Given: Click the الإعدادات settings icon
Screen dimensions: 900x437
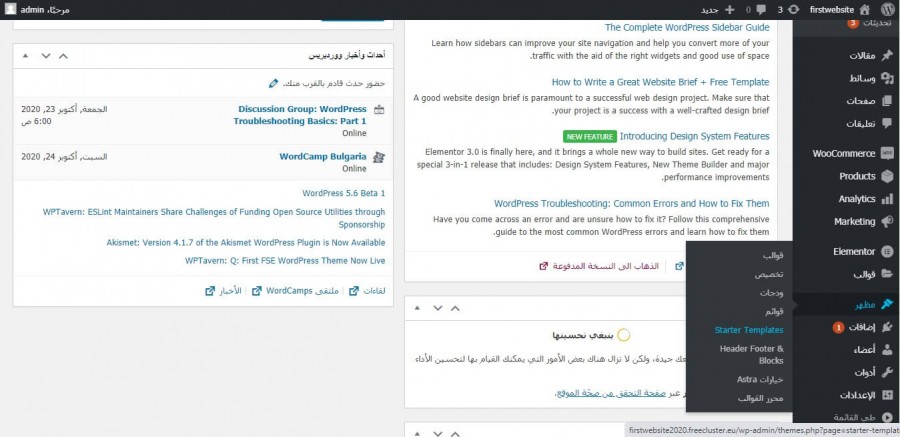Looking at the screenshot, I should (887, 395).
